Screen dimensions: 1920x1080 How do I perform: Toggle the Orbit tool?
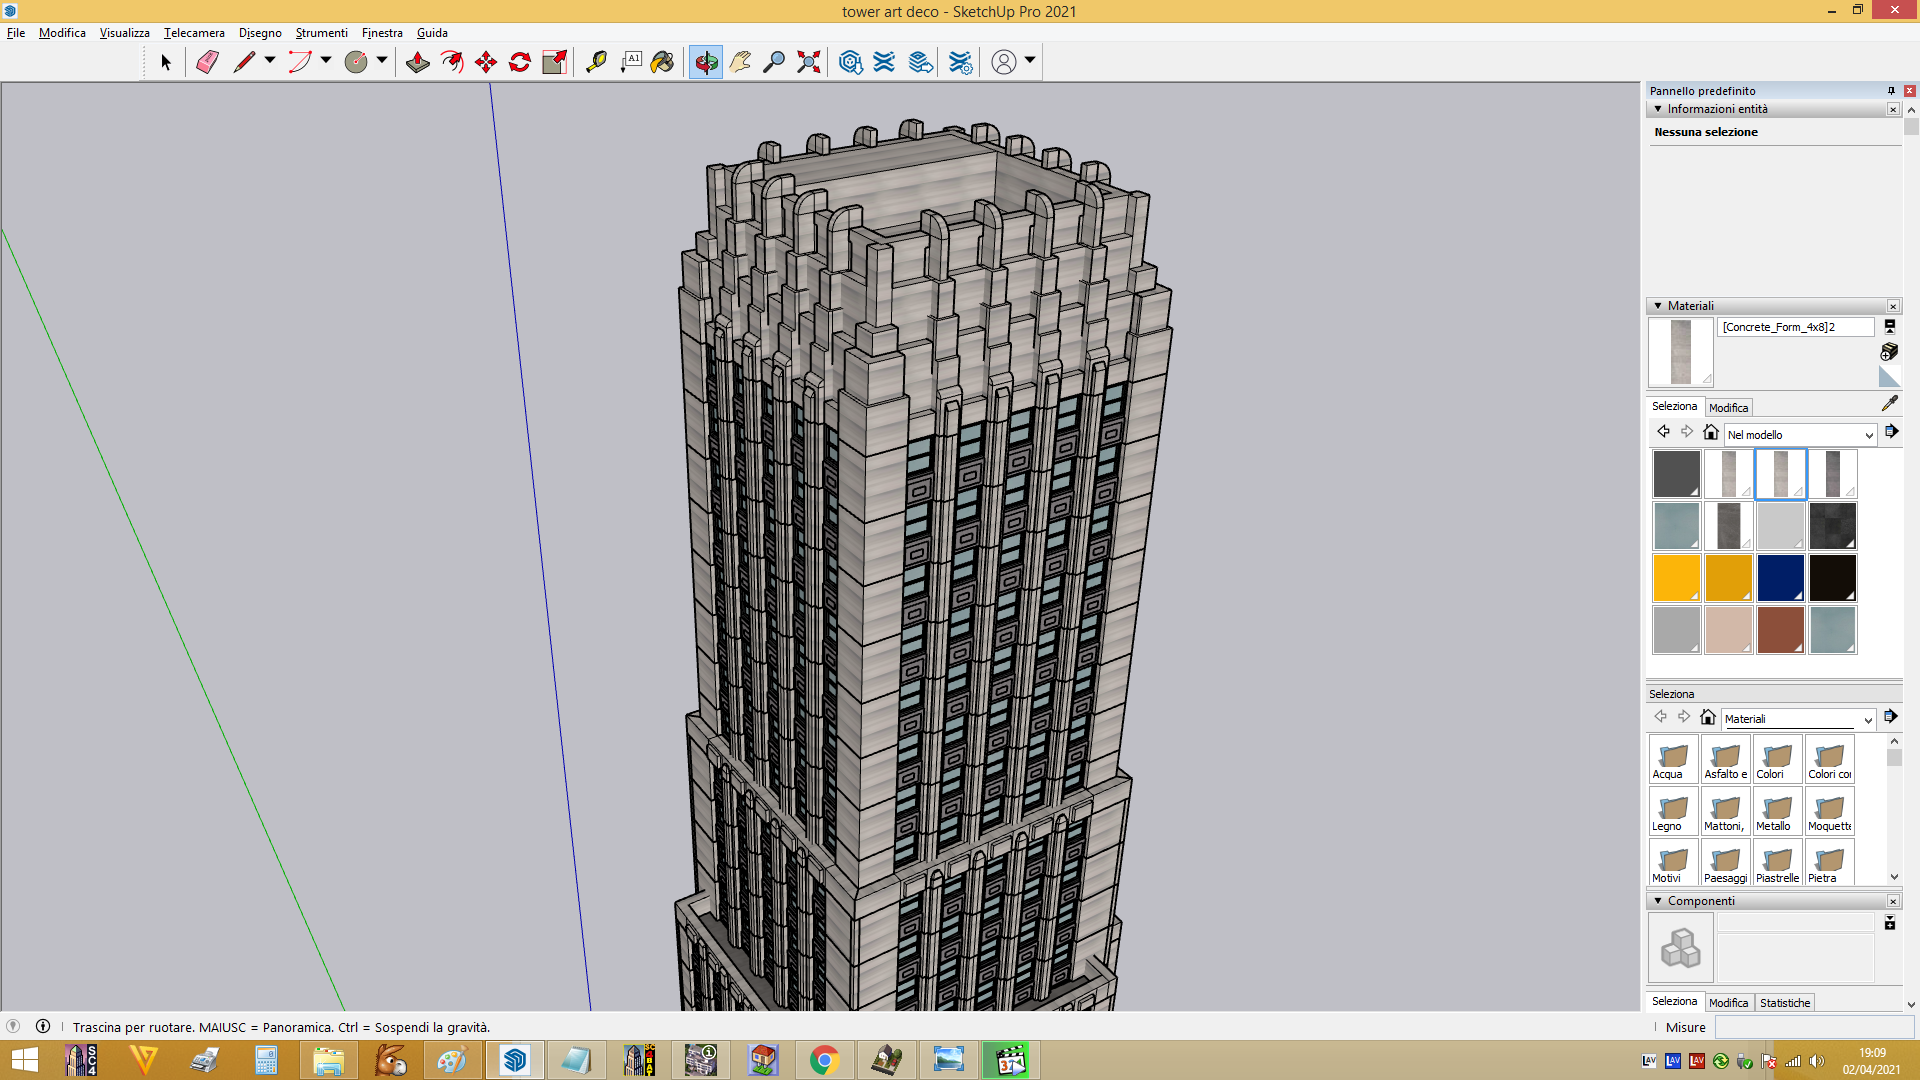pos(706,62)
